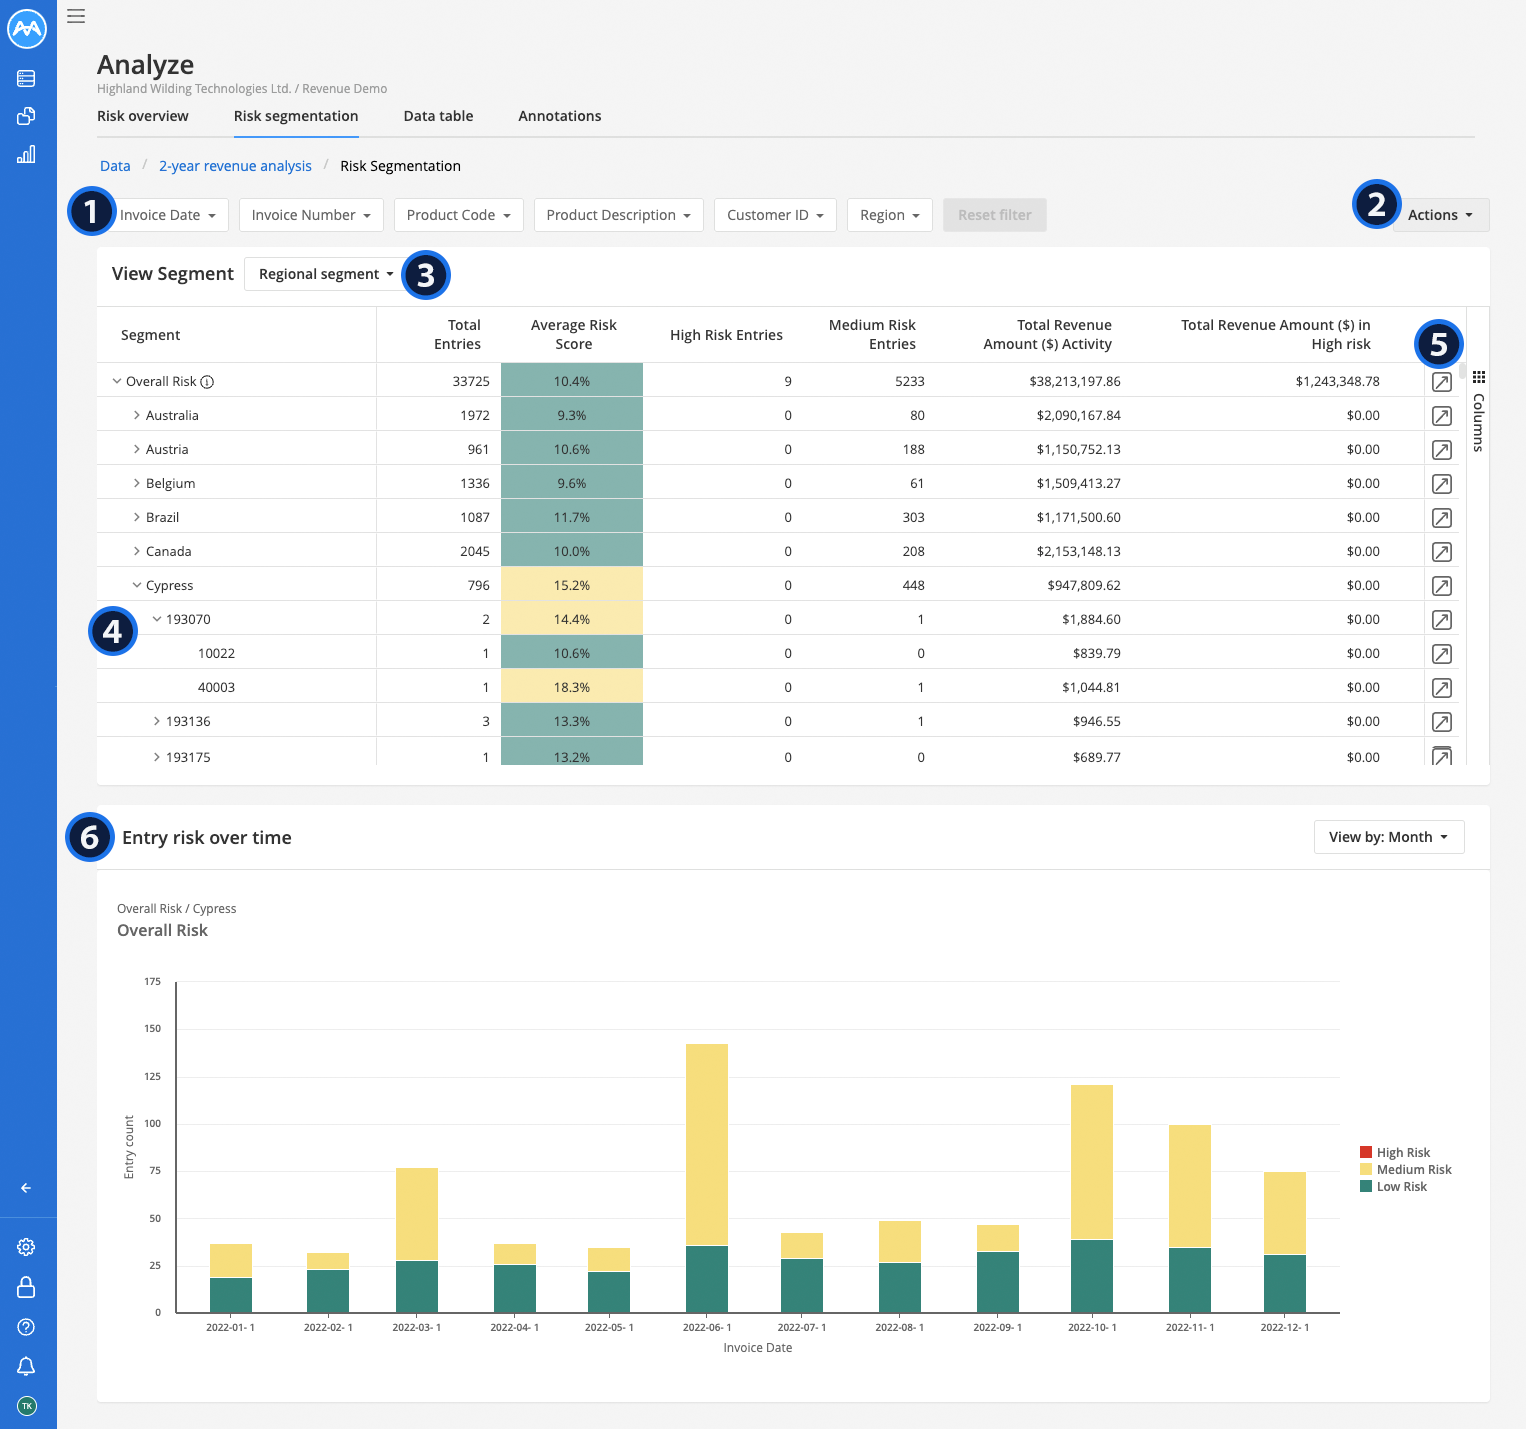View notifications with the bell icon
This screenshot has width=1526, height=1429.
click(x=27, y=1366)
